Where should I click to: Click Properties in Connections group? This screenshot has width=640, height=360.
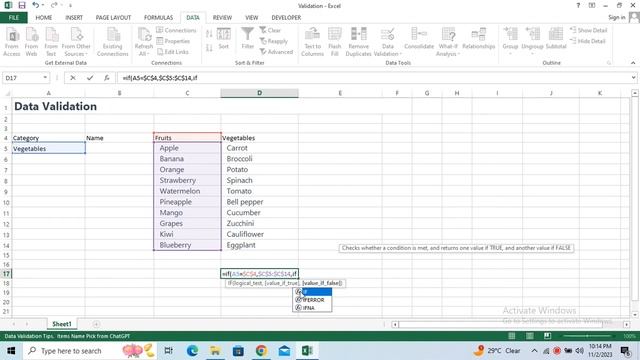[173, 41]
